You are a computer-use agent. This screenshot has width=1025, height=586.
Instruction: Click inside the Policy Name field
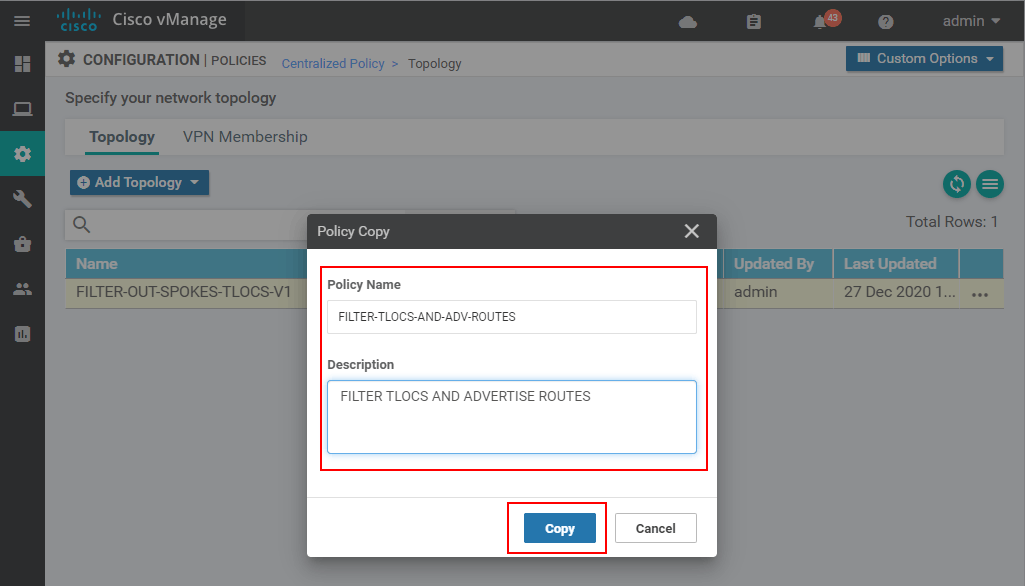[511, 317]
